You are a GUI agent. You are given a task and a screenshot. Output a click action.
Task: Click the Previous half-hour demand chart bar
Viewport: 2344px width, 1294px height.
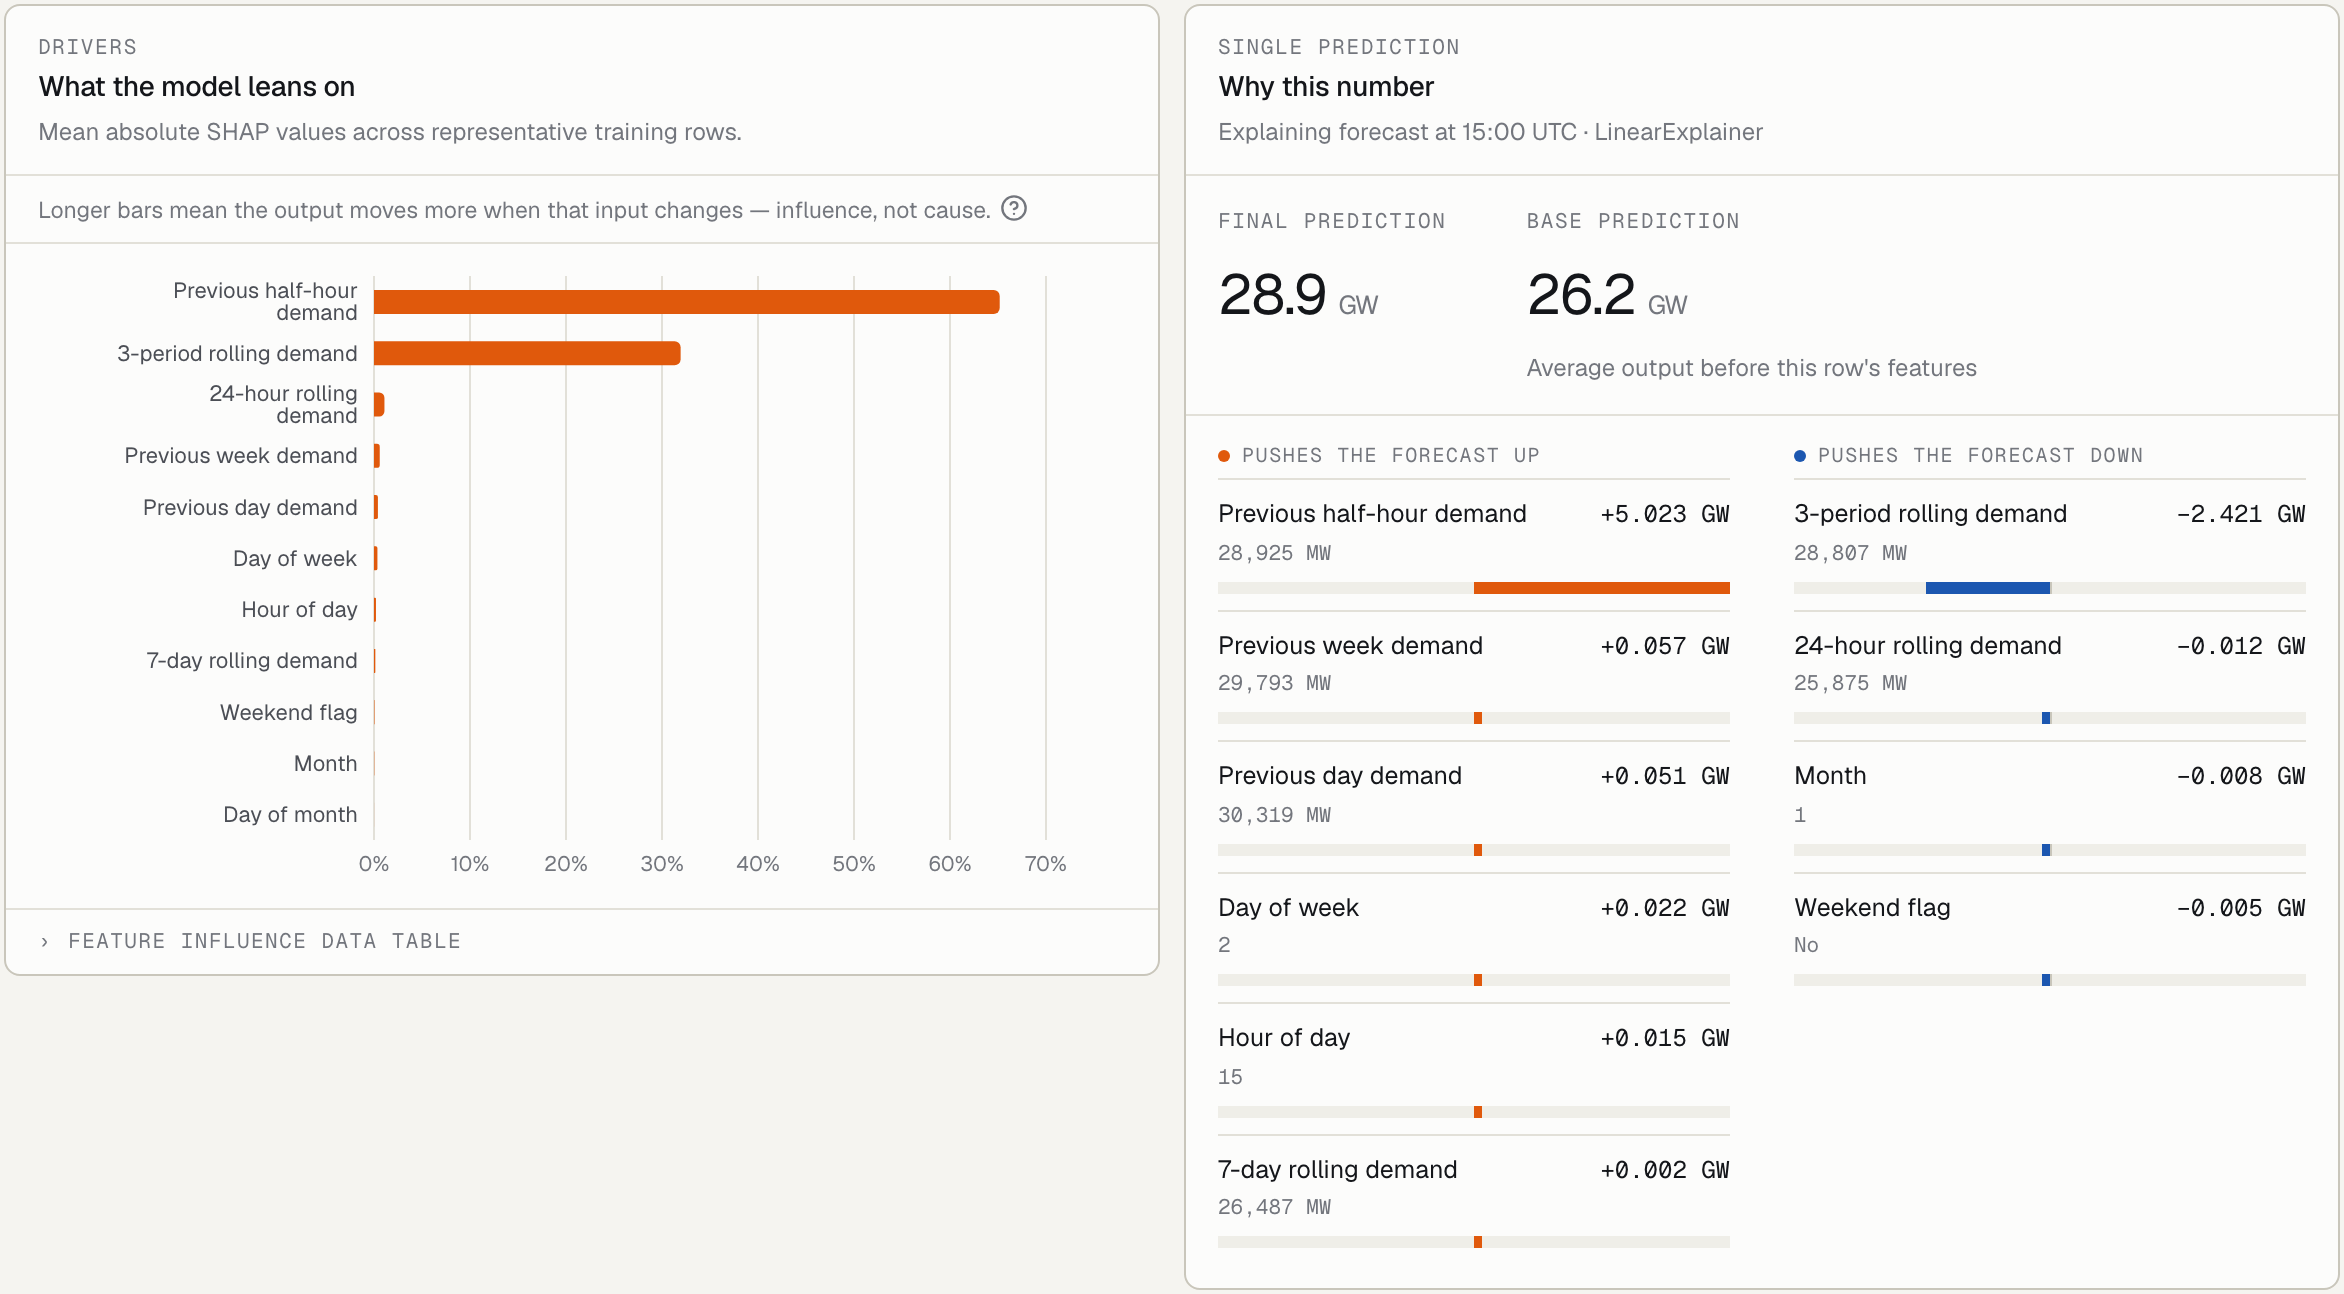687,302
